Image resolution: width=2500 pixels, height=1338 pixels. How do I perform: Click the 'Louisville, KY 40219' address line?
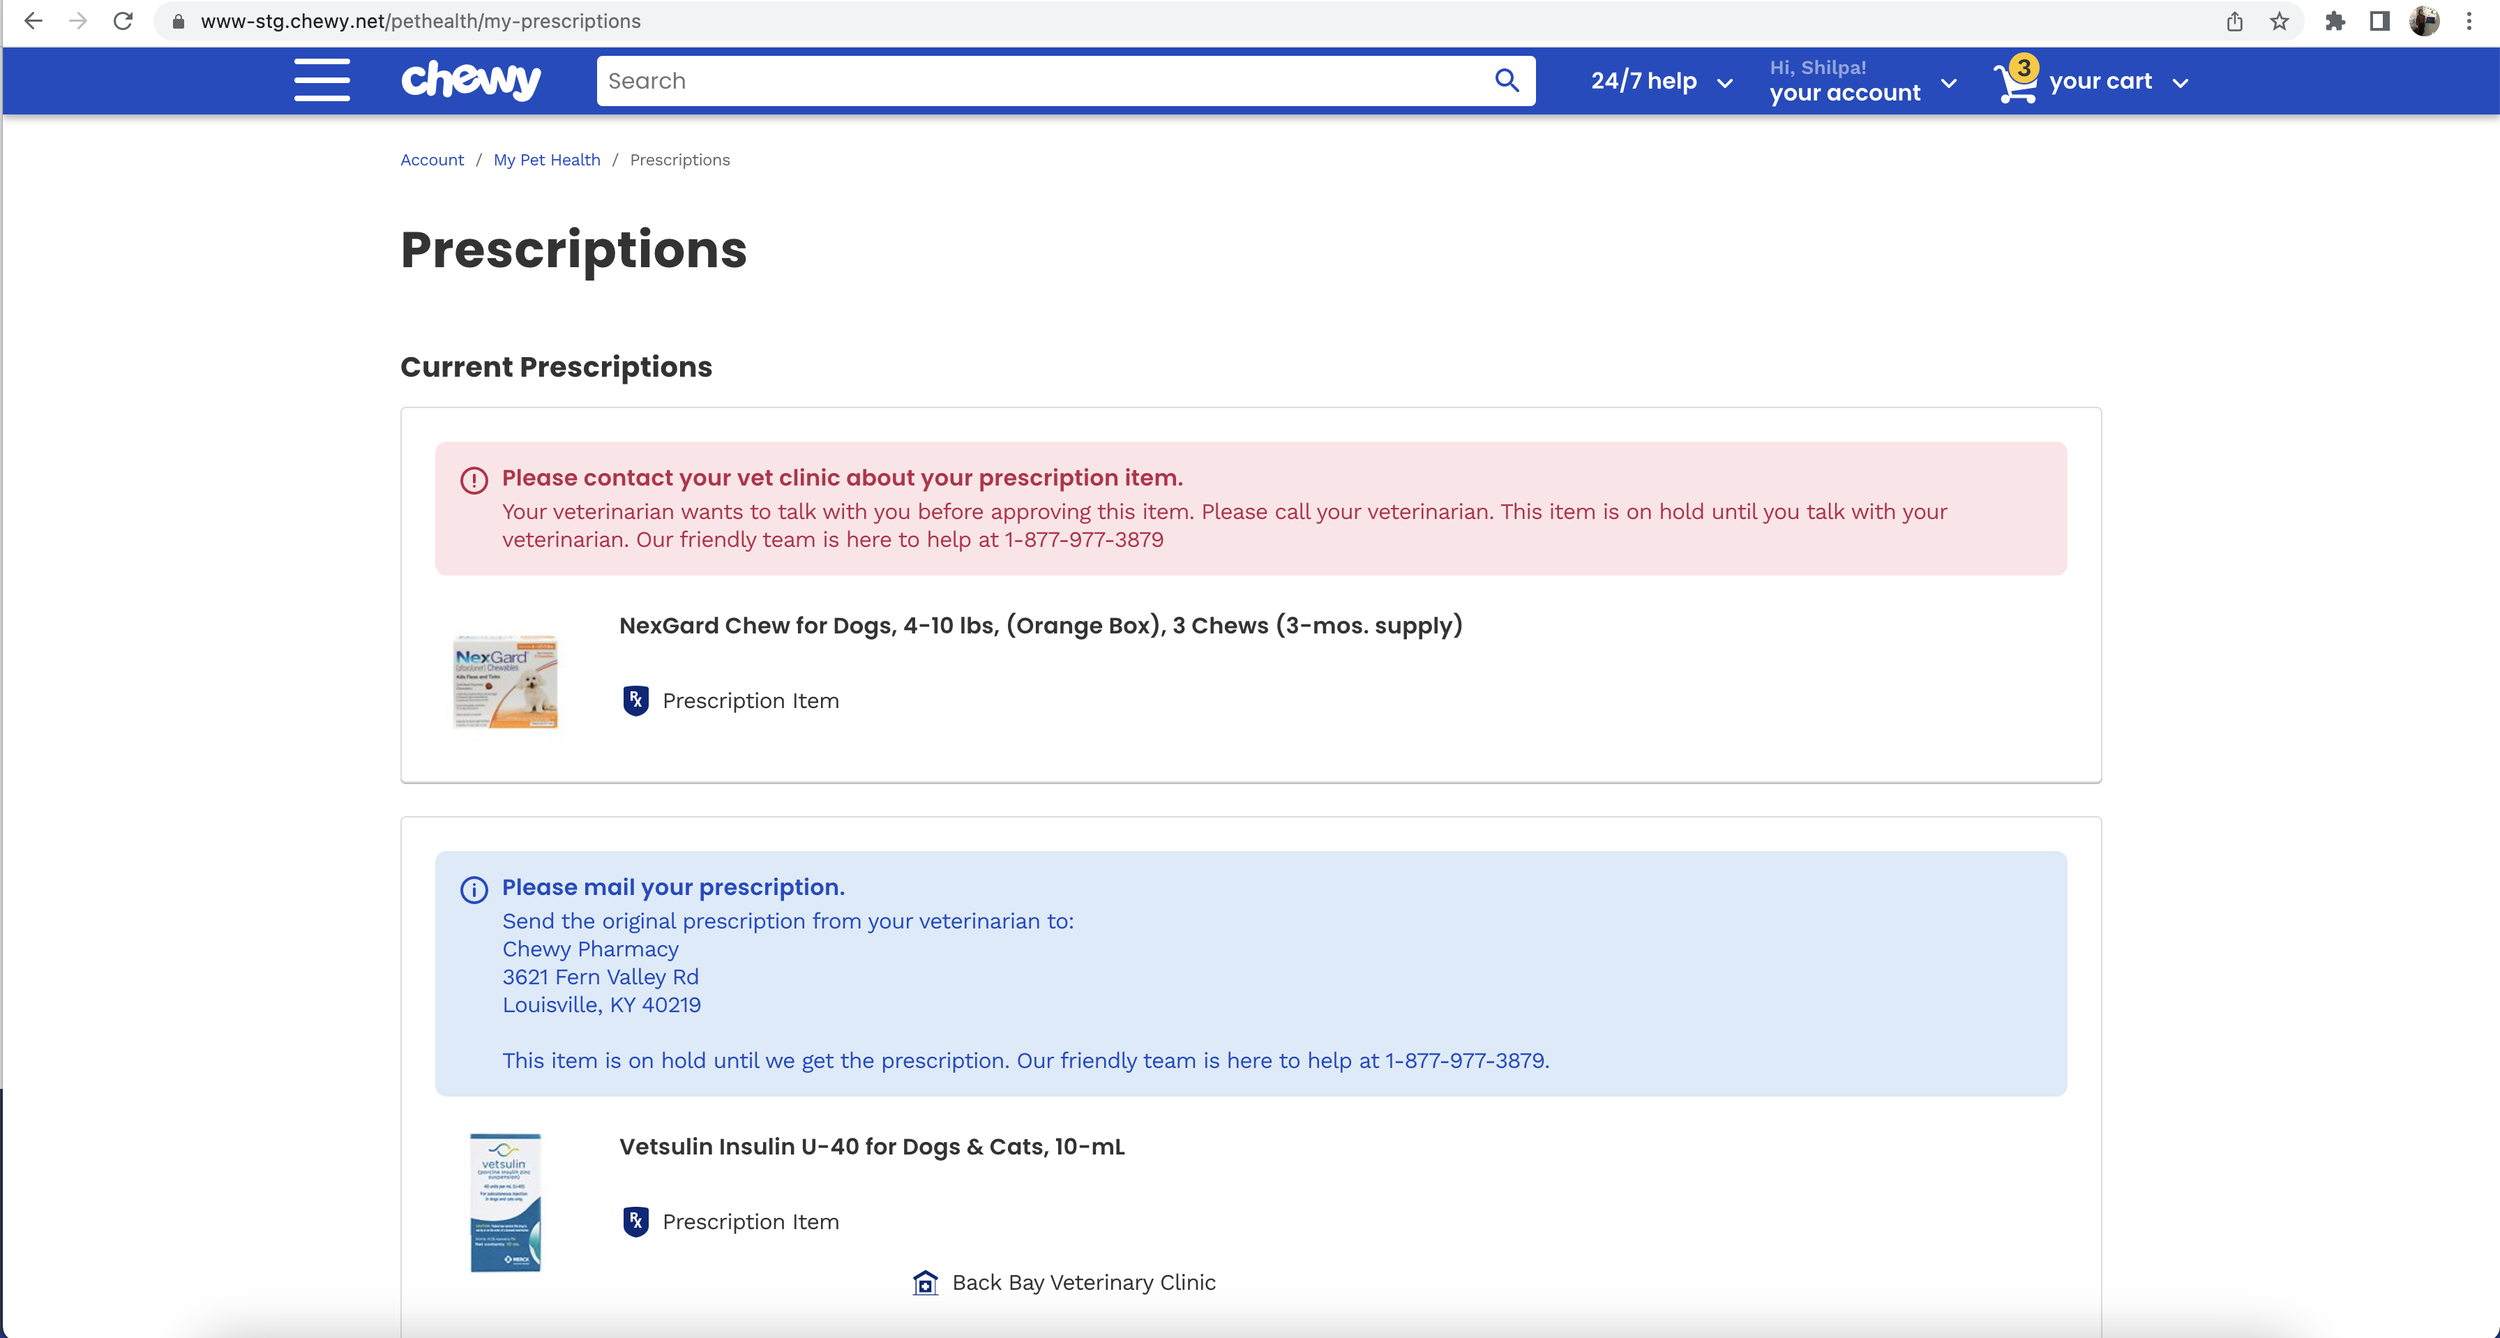click(601, 1005)
